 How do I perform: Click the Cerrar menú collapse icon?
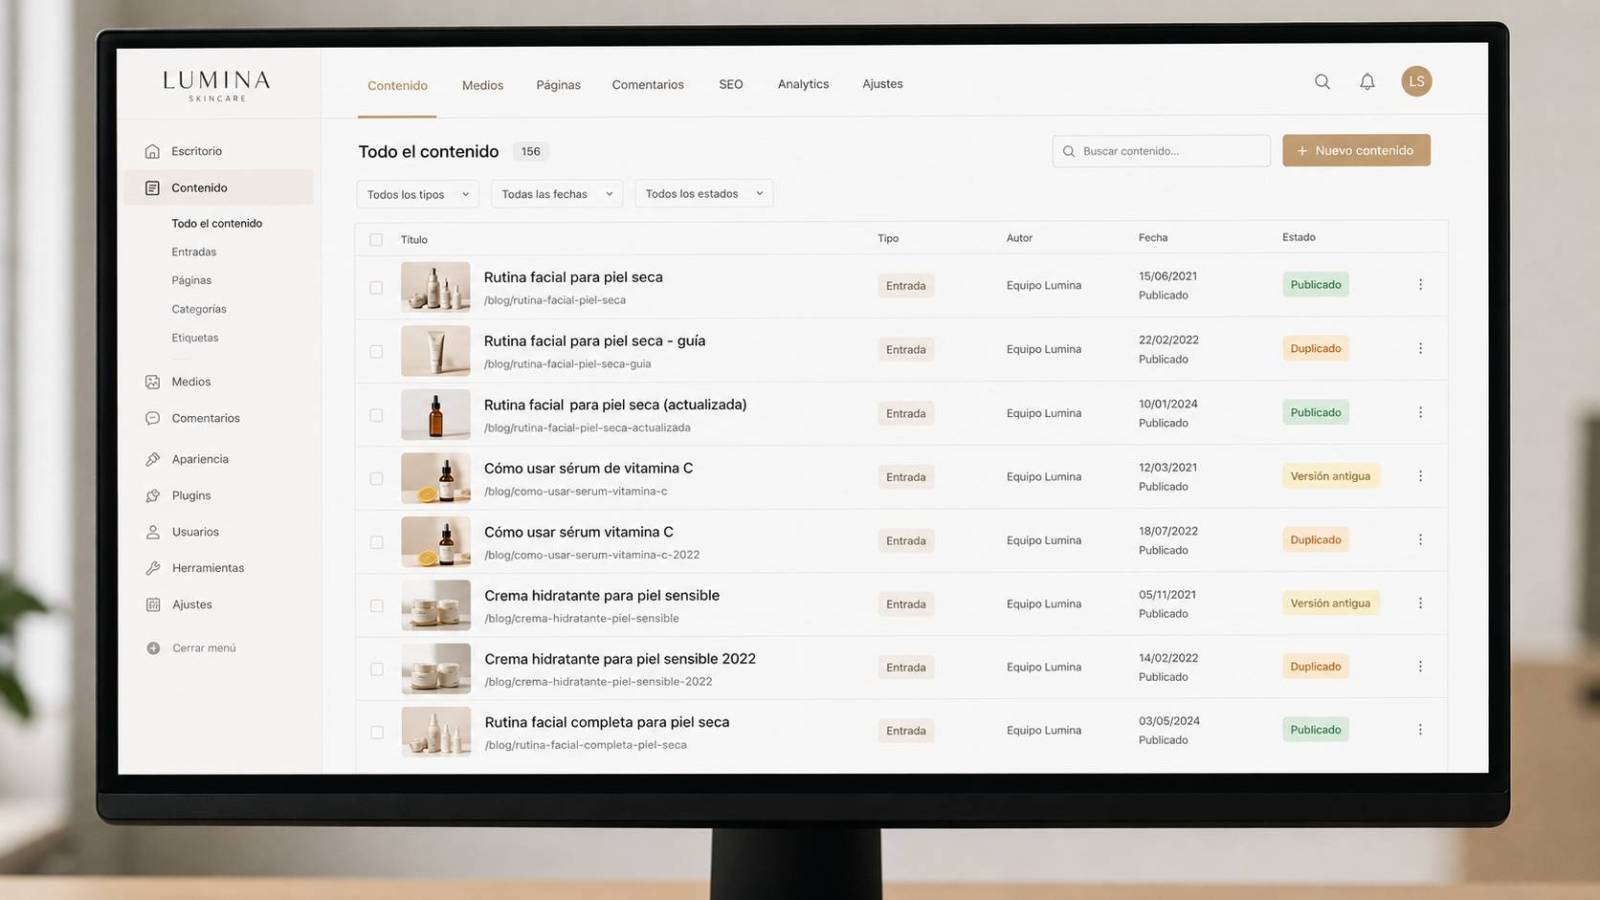pyautogui.click(x=153, y=648)
